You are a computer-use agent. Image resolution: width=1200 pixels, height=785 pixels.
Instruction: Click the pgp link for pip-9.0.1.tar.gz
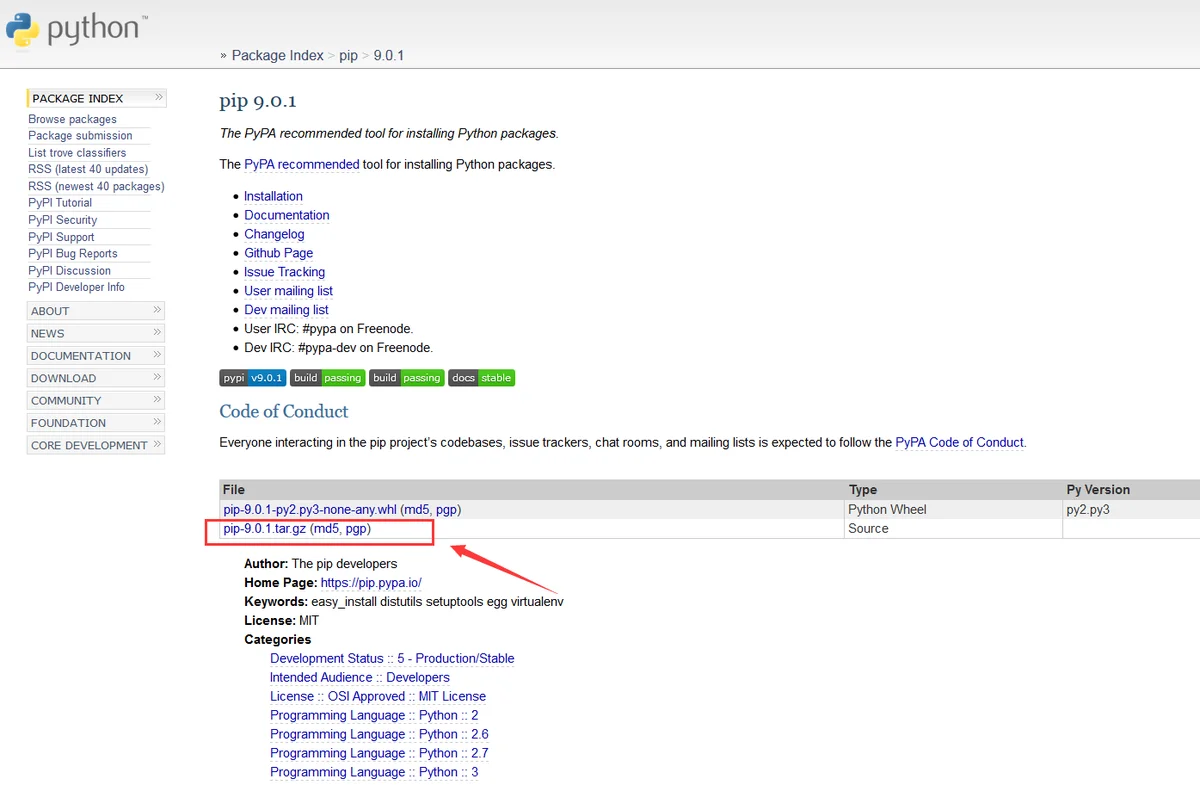(x=356, y=528)
